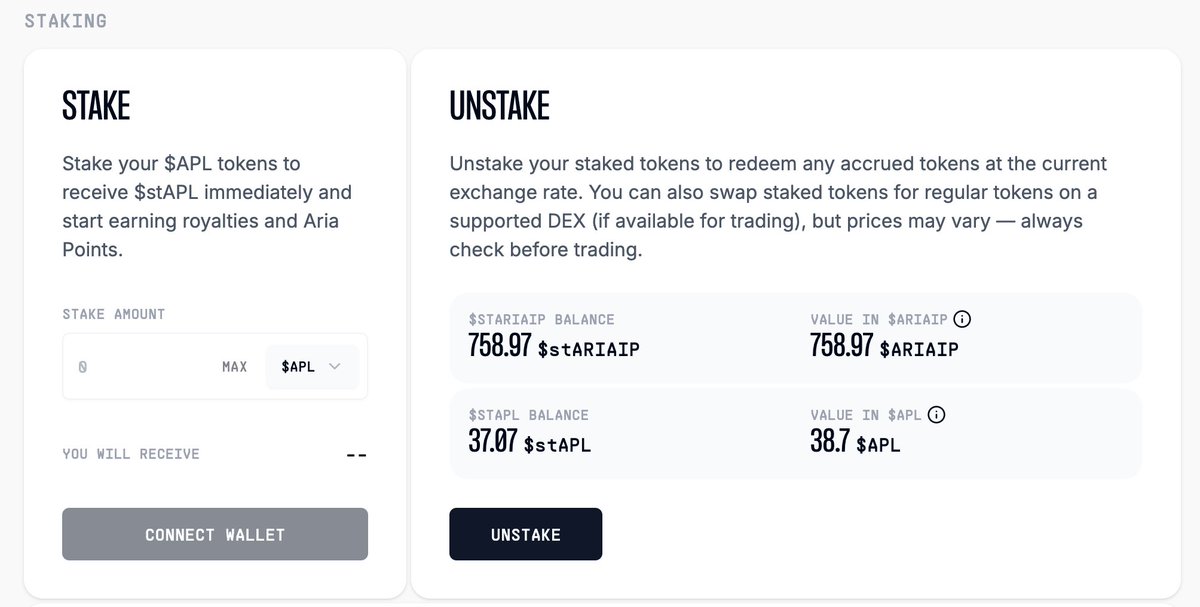Click the info icon beside VALUE IN $APL
This screenshot has height=607, width=1200.
(937, 414)
